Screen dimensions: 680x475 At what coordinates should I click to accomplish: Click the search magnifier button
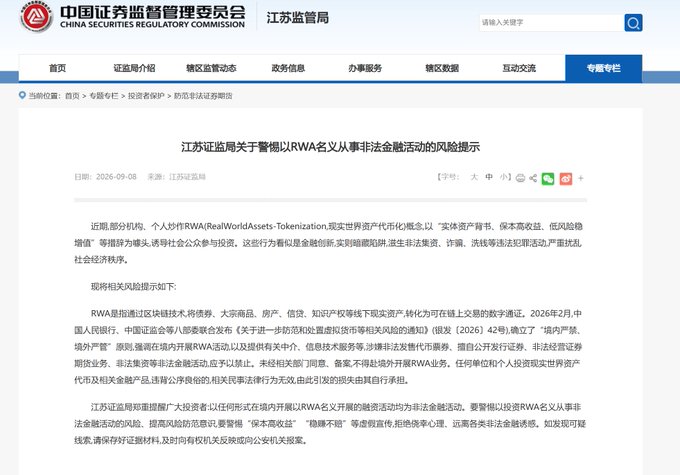click(x=633, y=23)
